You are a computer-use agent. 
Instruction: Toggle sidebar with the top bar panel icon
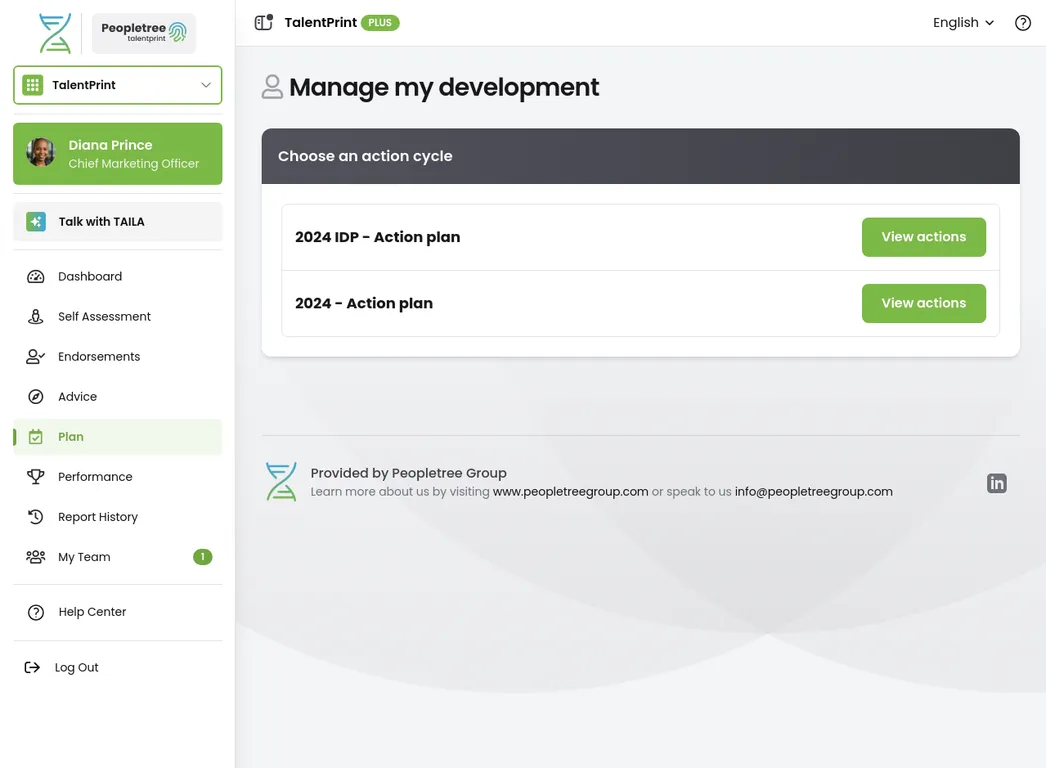pos(264,23)
